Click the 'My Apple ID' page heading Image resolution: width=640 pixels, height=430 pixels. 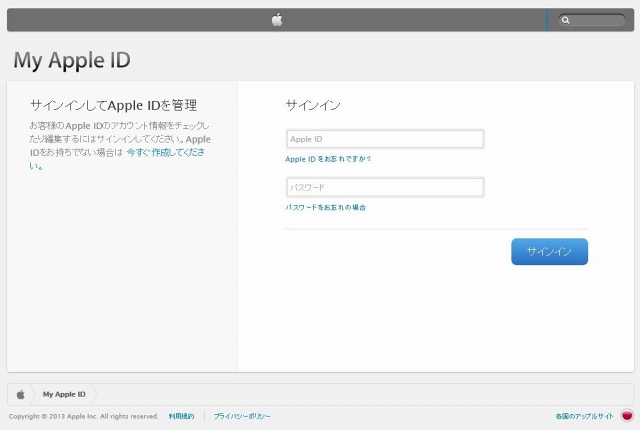[72, 60]
